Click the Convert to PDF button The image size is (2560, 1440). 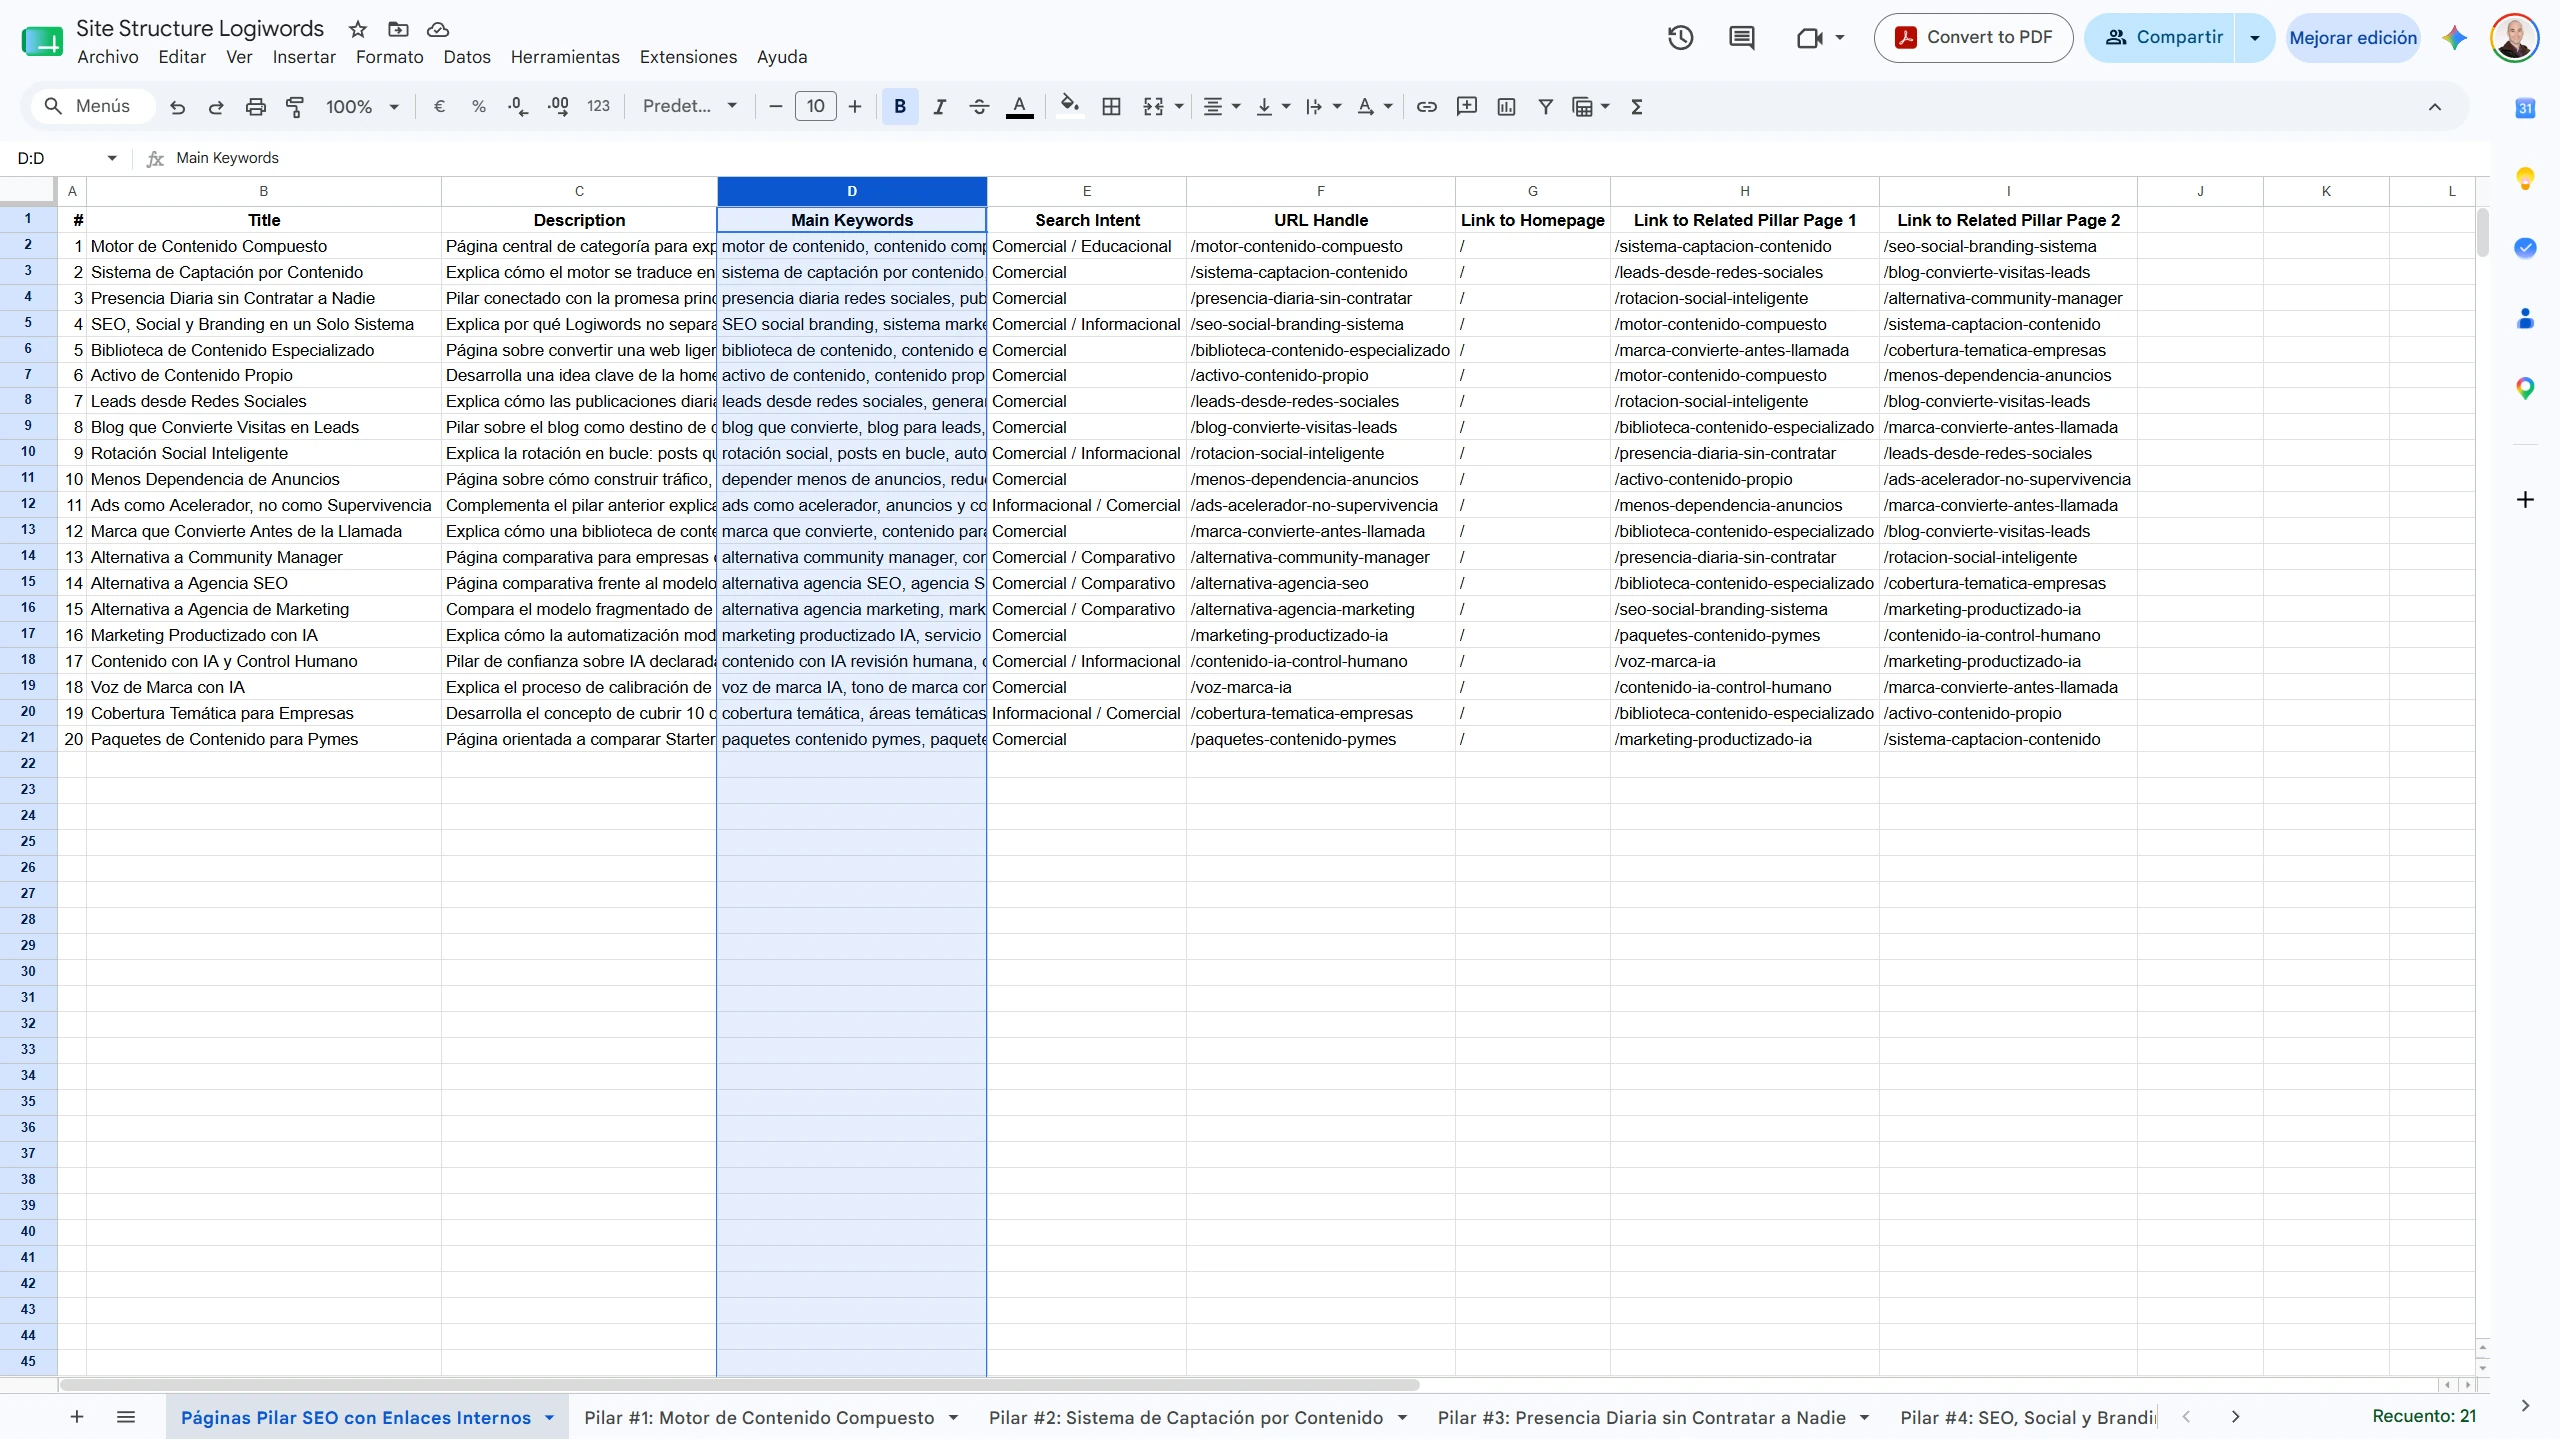1972,38
